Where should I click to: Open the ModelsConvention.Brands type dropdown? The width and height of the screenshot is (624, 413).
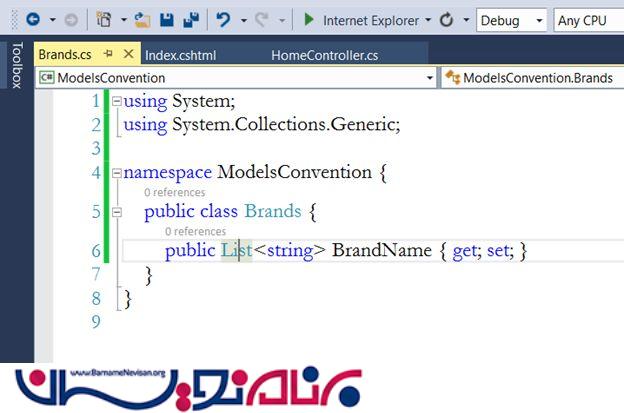point(533,77)
